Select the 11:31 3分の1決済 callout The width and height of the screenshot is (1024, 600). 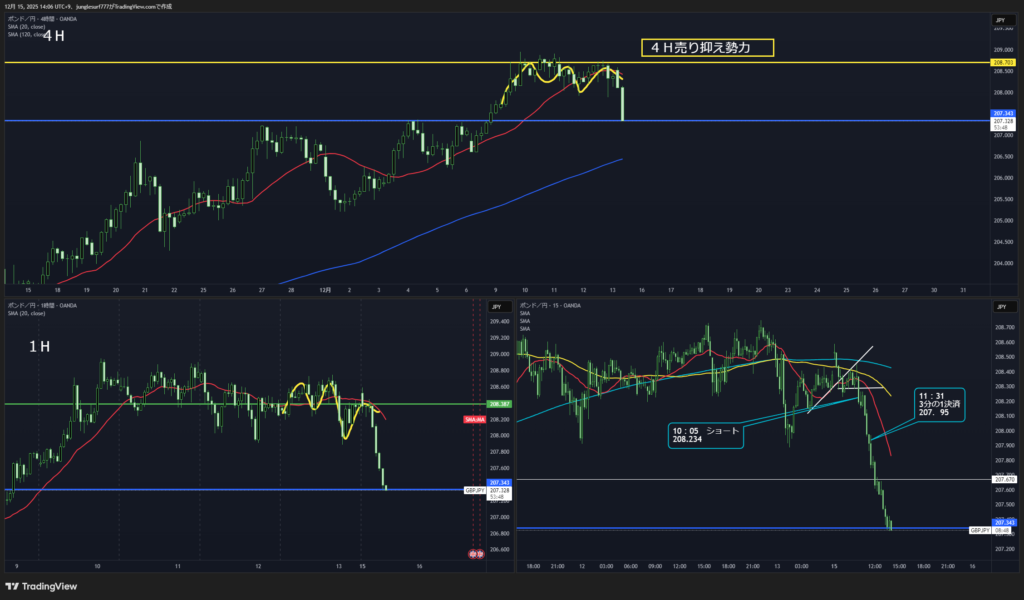pos(938,406)
